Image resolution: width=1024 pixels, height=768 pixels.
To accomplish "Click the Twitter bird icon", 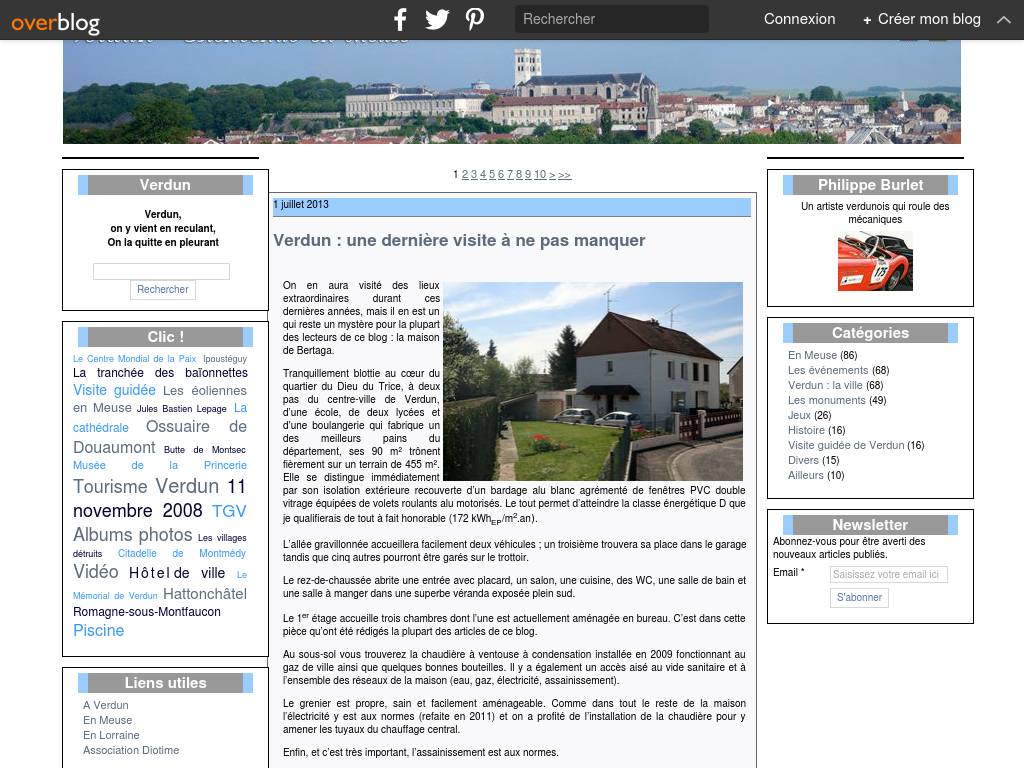I will [x=437, y=19].
